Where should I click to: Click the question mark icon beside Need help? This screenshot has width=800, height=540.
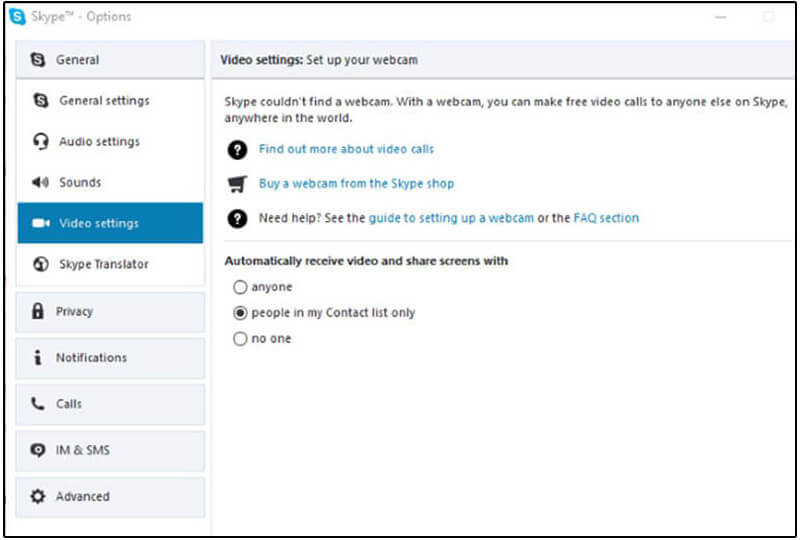237,218
